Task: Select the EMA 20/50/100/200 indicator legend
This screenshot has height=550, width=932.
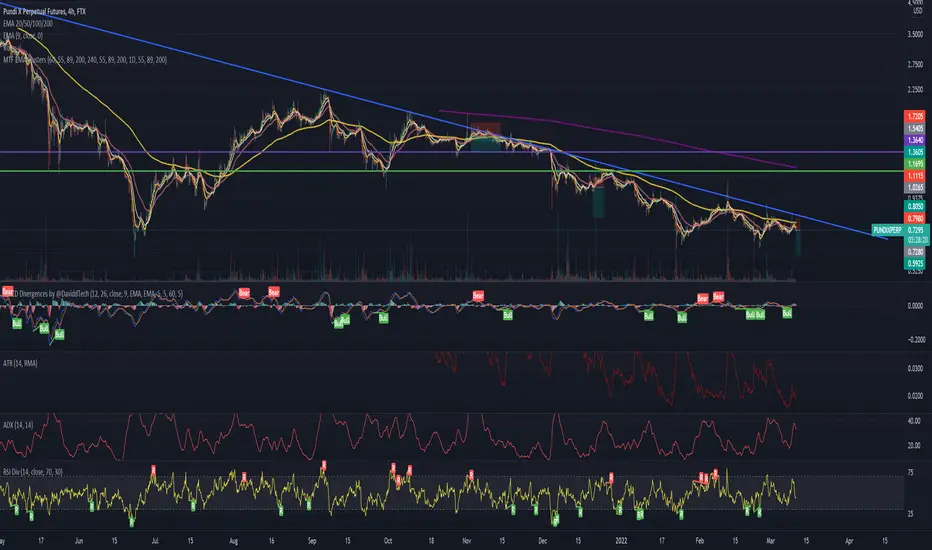Action: (27, 24)
